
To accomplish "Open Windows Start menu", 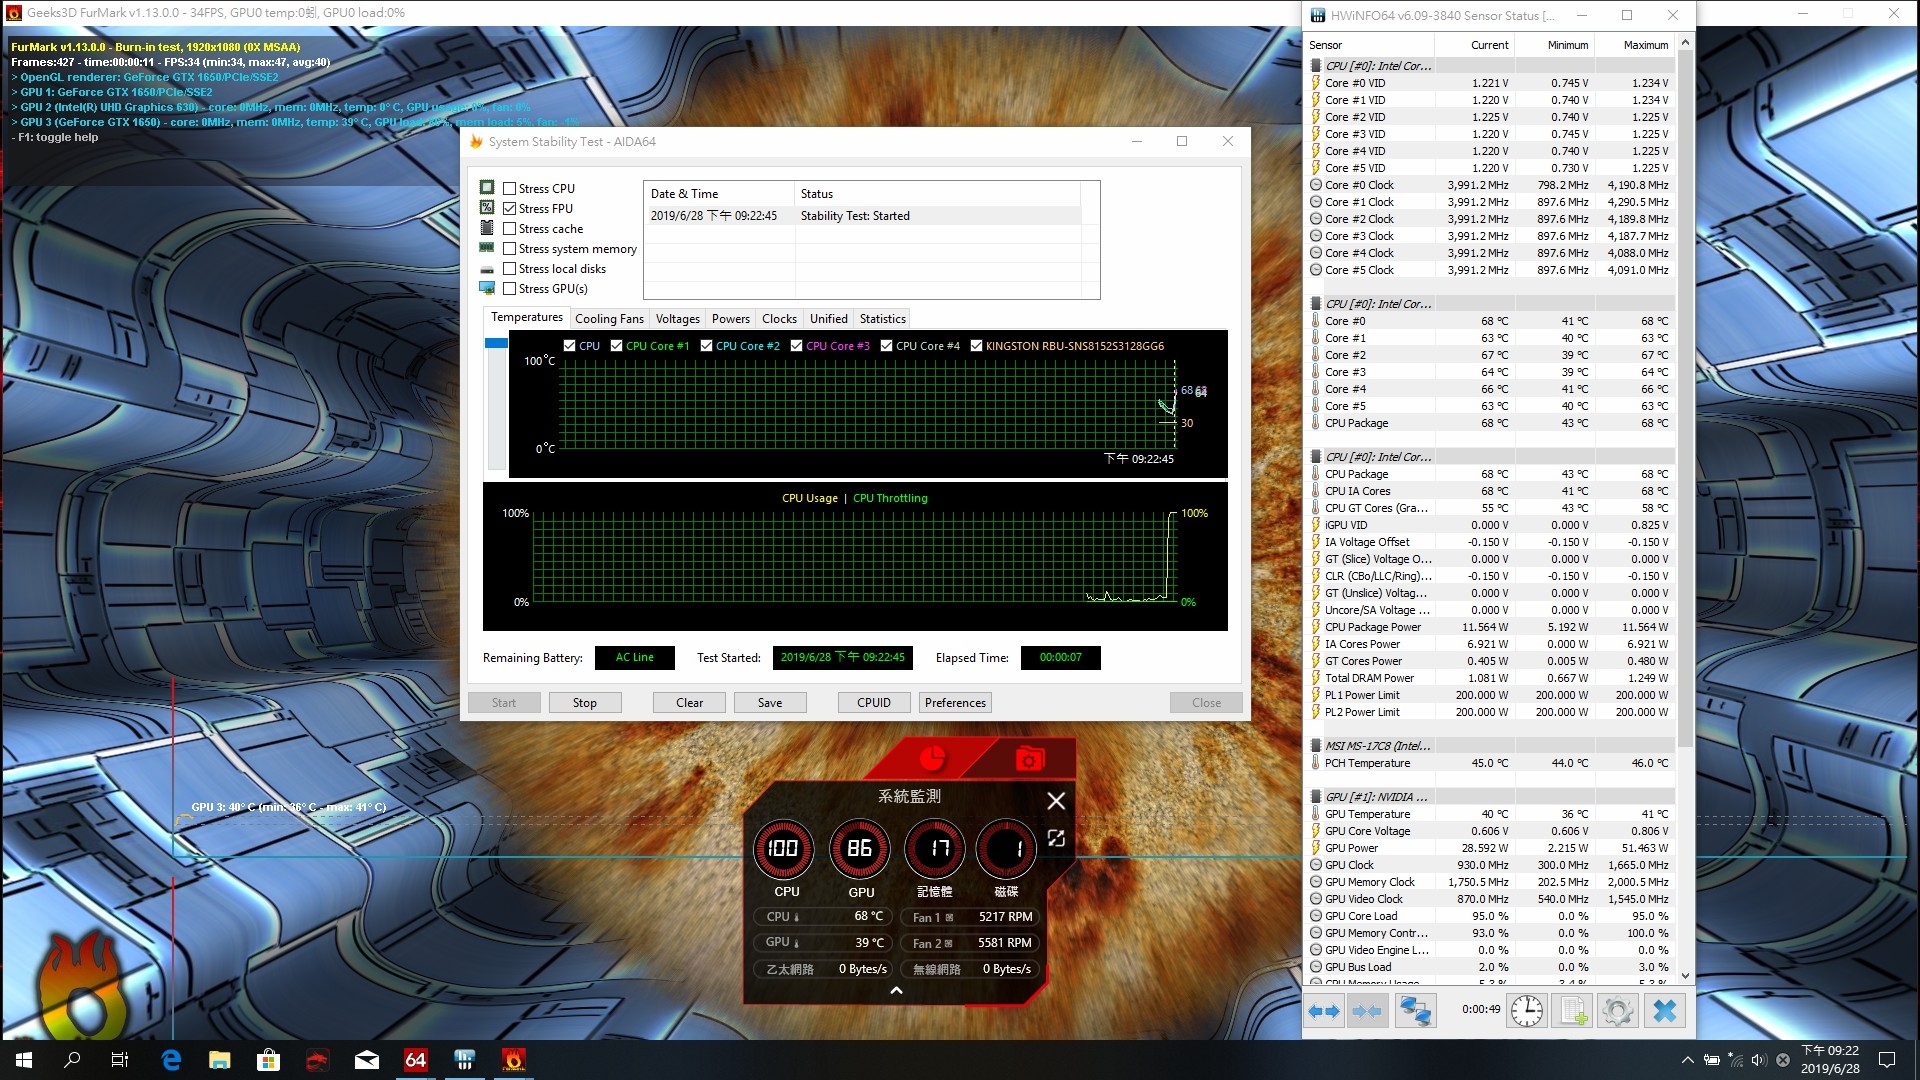I will pos(24,1060).
